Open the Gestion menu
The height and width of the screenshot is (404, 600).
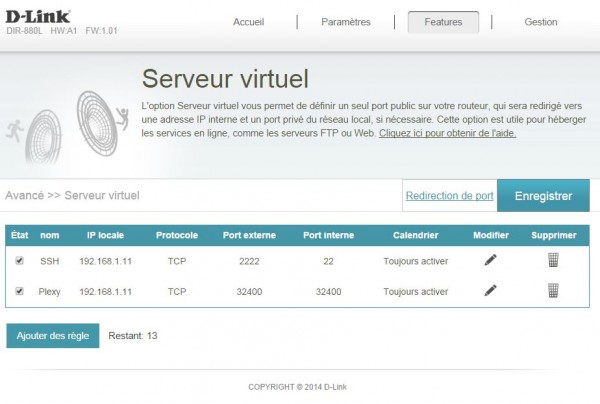[x=541, y=22]
